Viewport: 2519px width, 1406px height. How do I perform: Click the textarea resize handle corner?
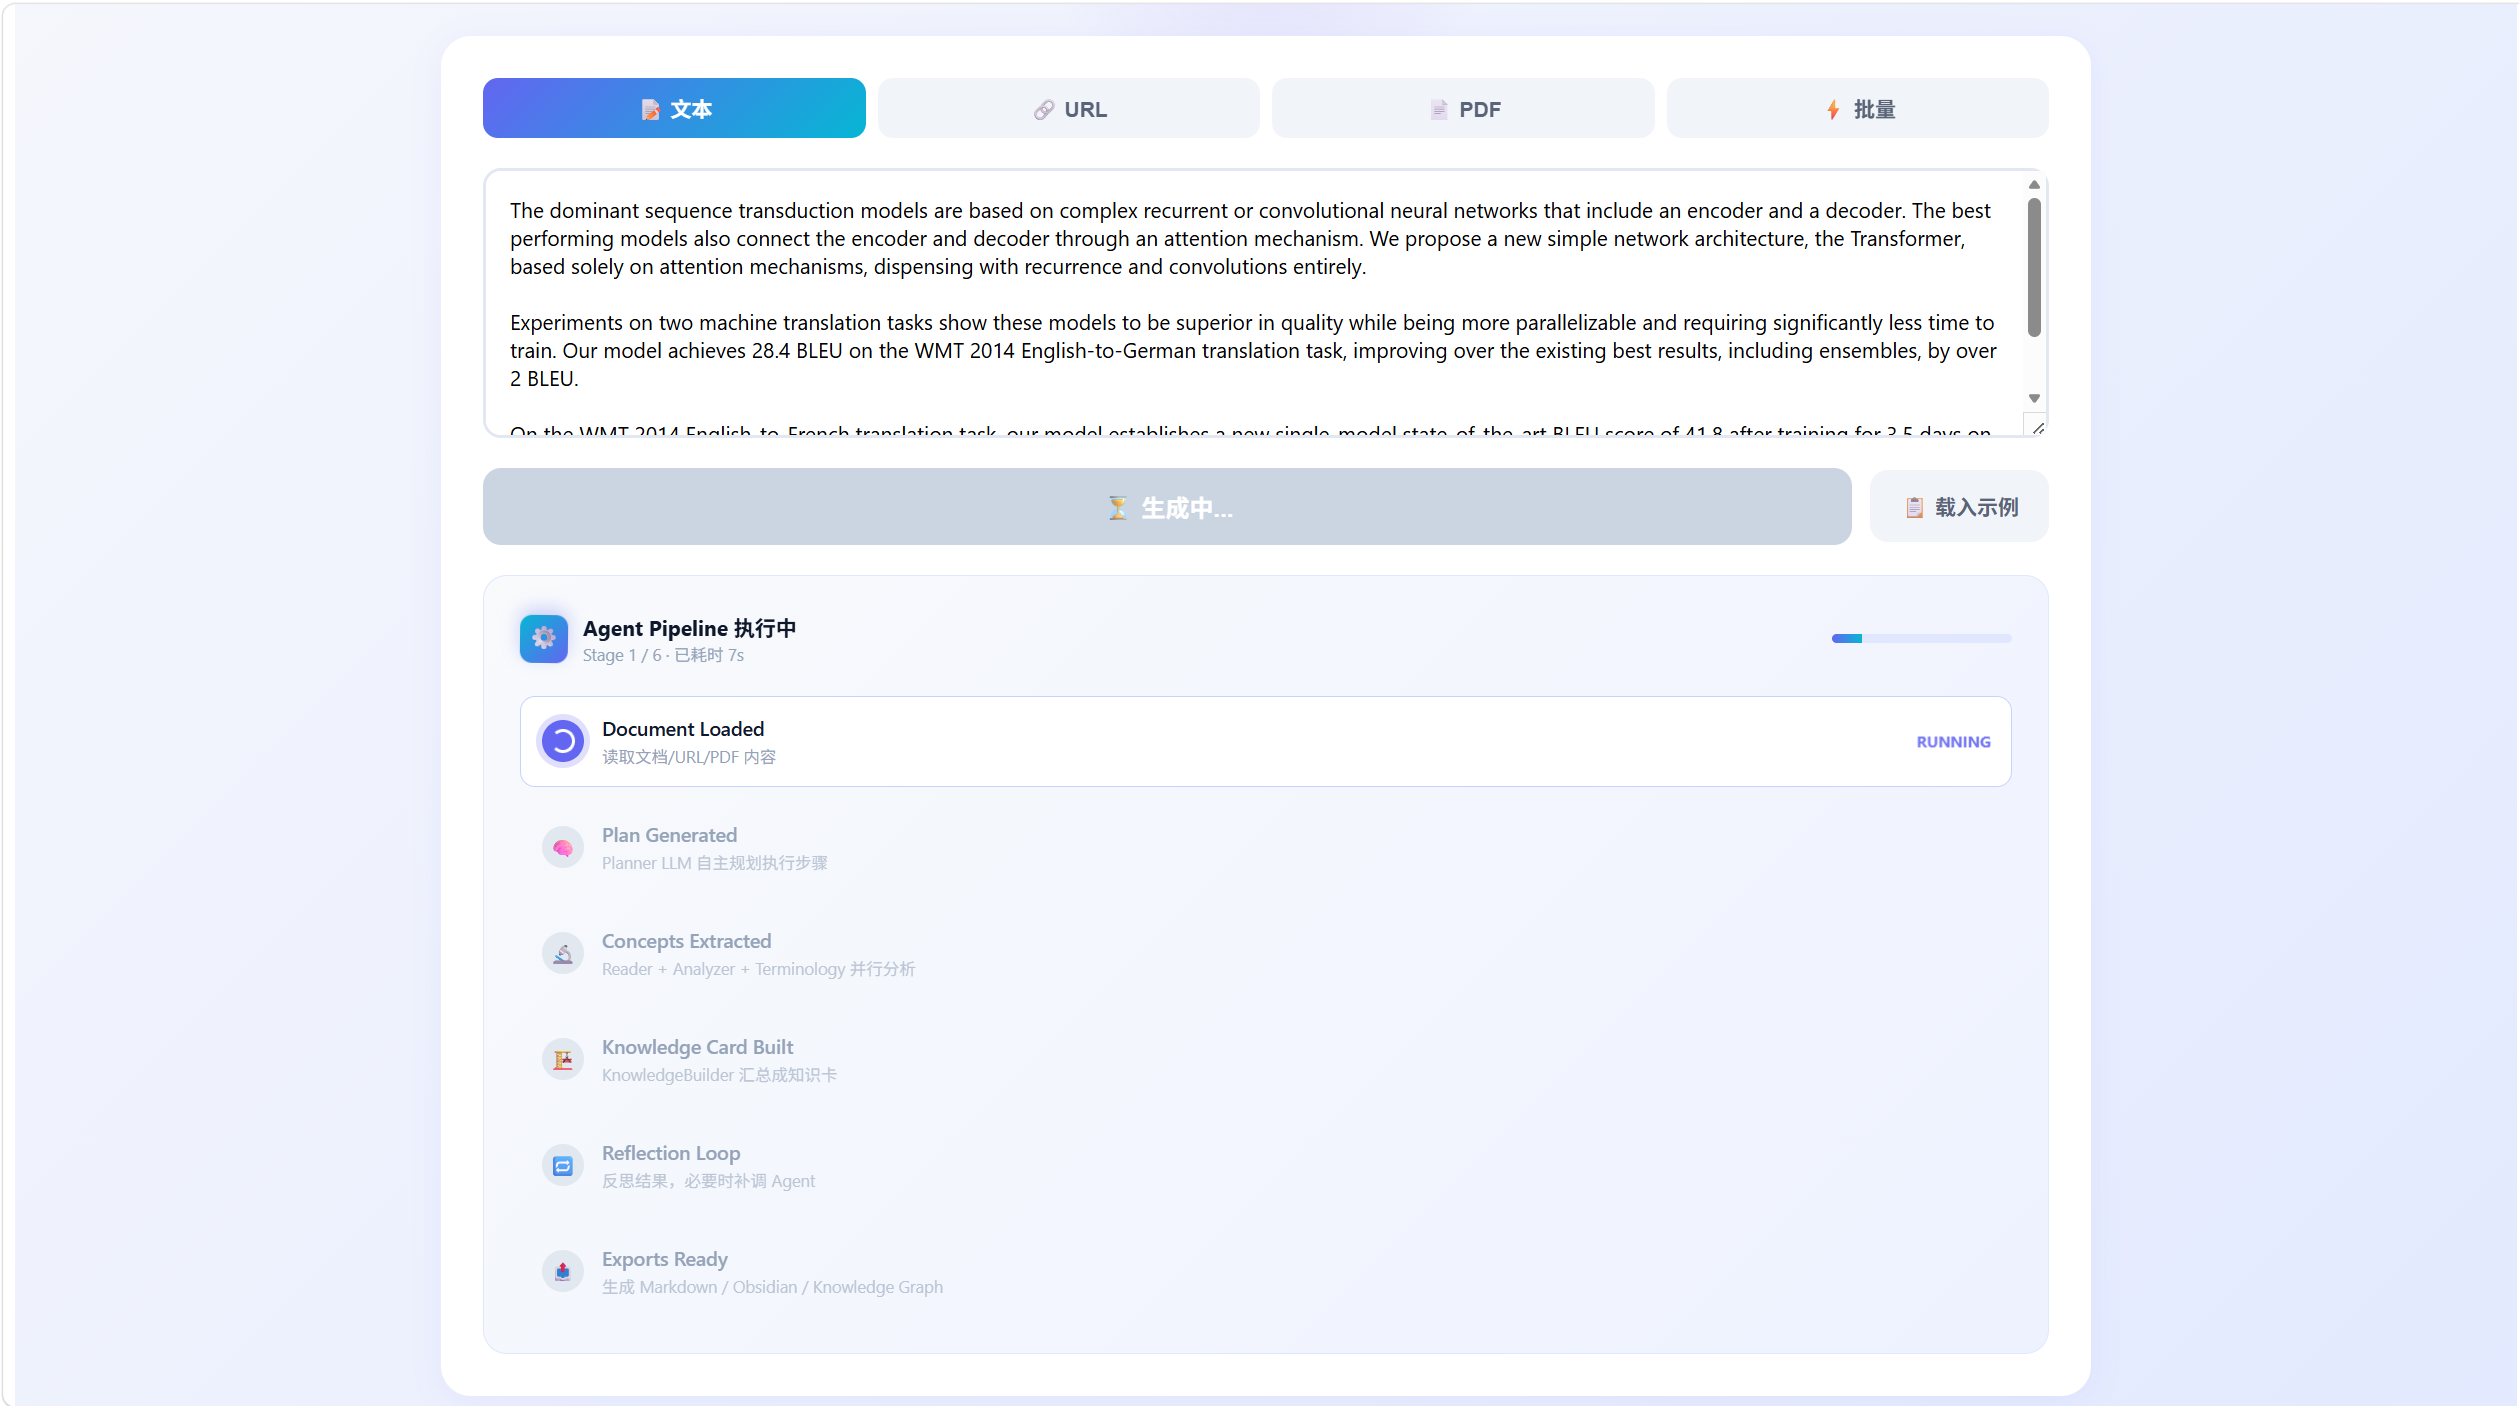2036,427
